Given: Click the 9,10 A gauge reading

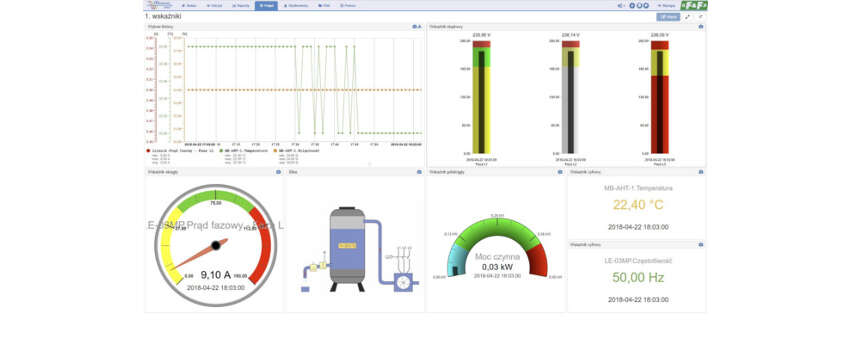Looking at the screenshot, I should tap(216, 275).
